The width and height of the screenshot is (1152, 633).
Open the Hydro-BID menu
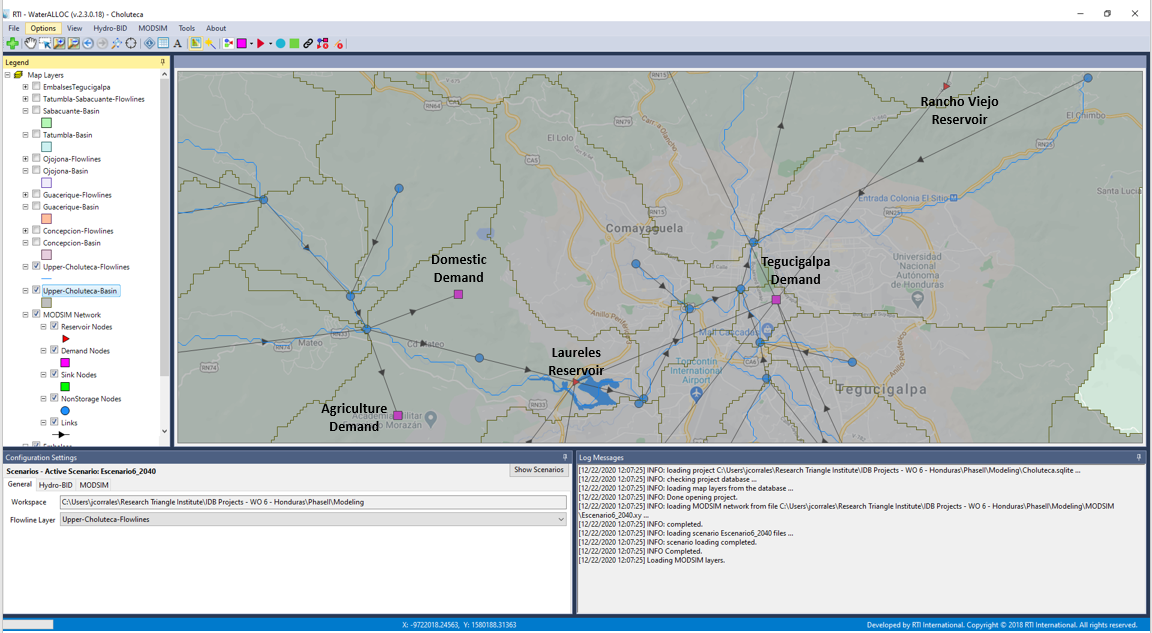click(x=109, y=29)
